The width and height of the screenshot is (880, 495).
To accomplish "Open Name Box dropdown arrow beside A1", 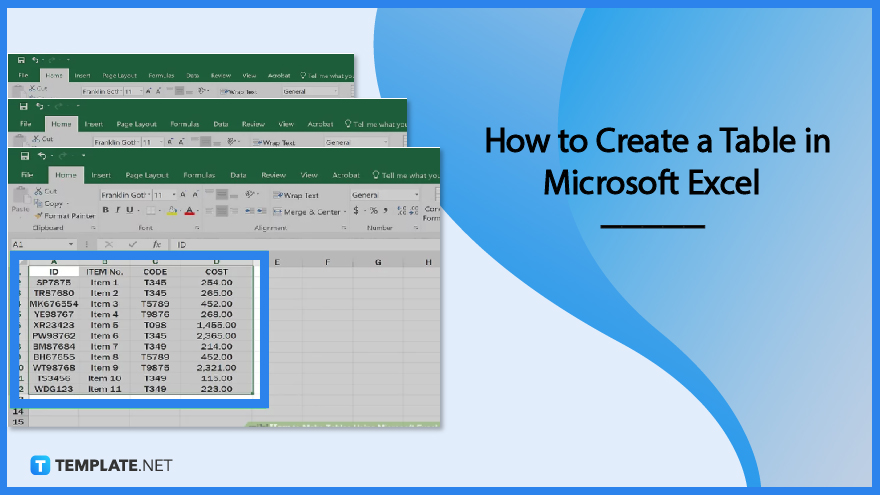I will coord(71,244).
